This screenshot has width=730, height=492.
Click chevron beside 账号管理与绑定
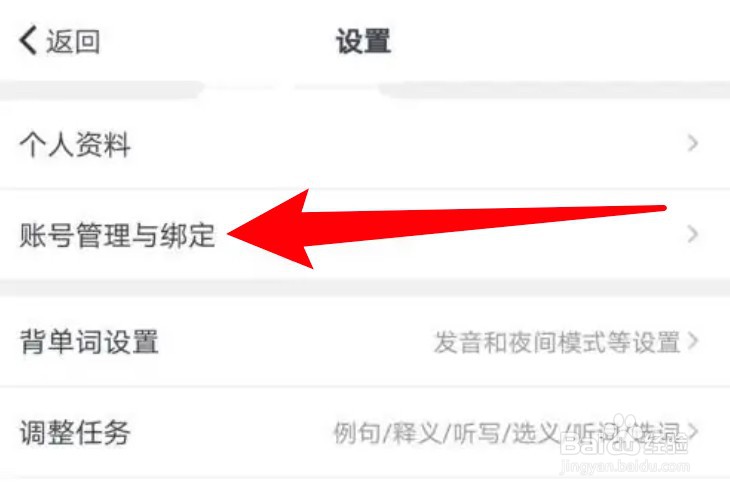(693, 234)
